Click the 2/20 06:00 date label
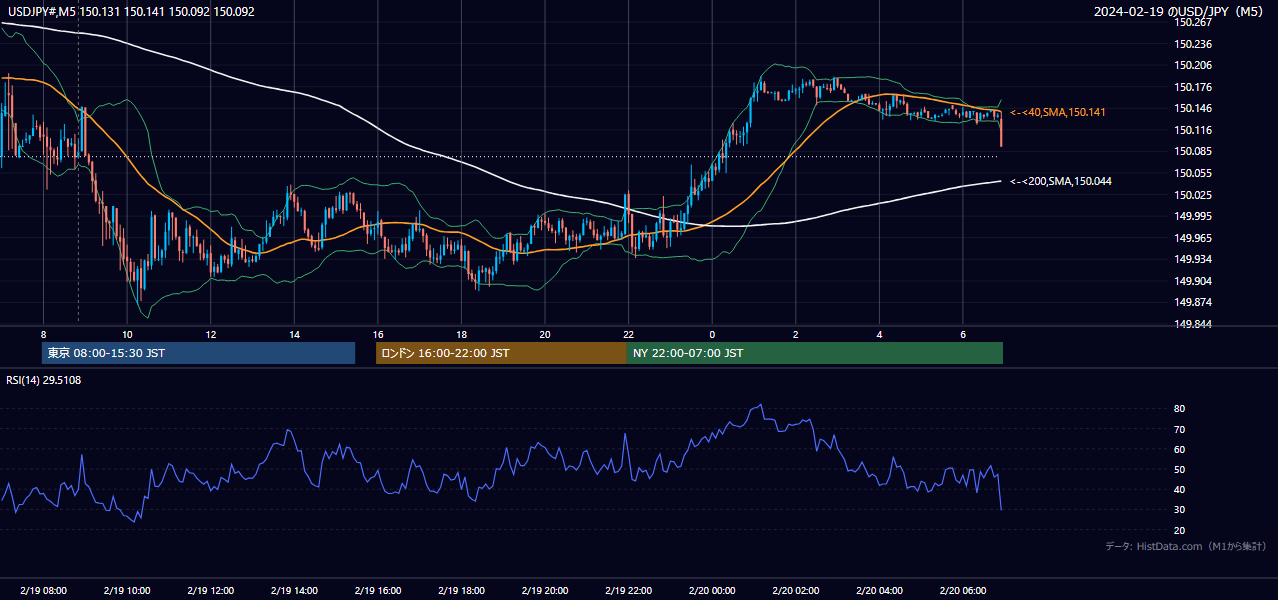This screenshot has height=600, width=1278. coord(963,591)
